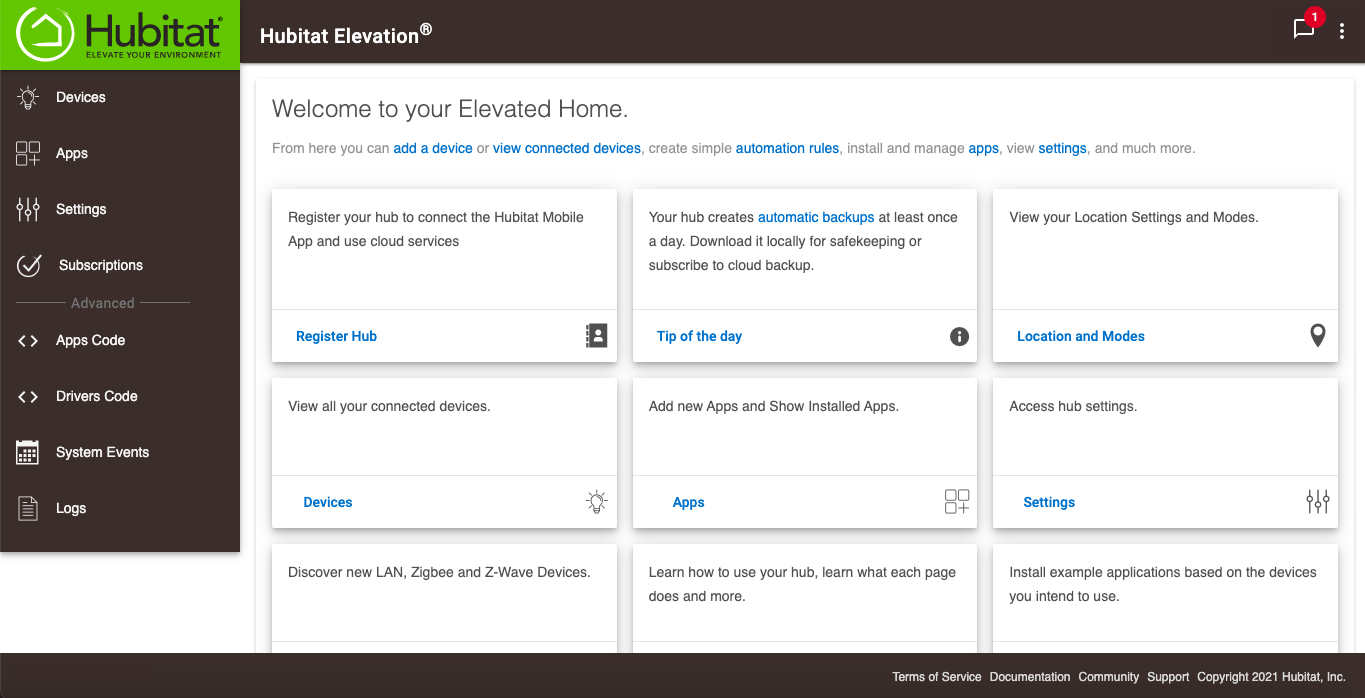Image resolution: width=1365 pixels, height=698 pixels.
Task: Open the Tip of the day link
Action: tap(699, 336)
